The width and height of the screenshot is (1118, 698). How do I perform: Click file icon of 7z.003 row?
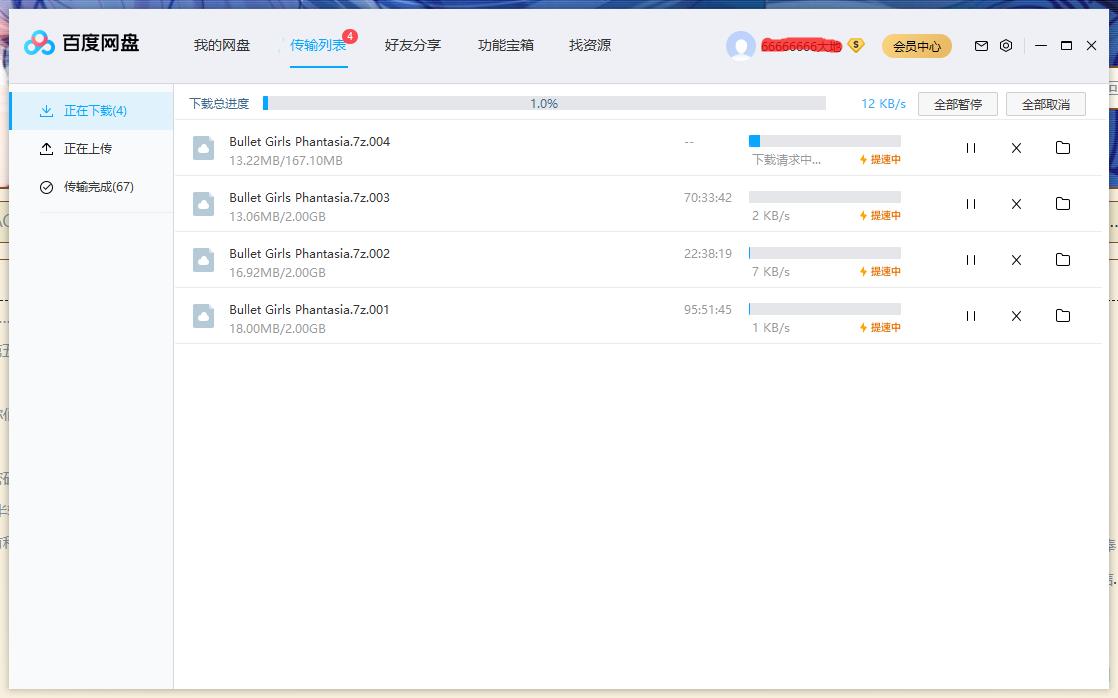coord(203,204)
